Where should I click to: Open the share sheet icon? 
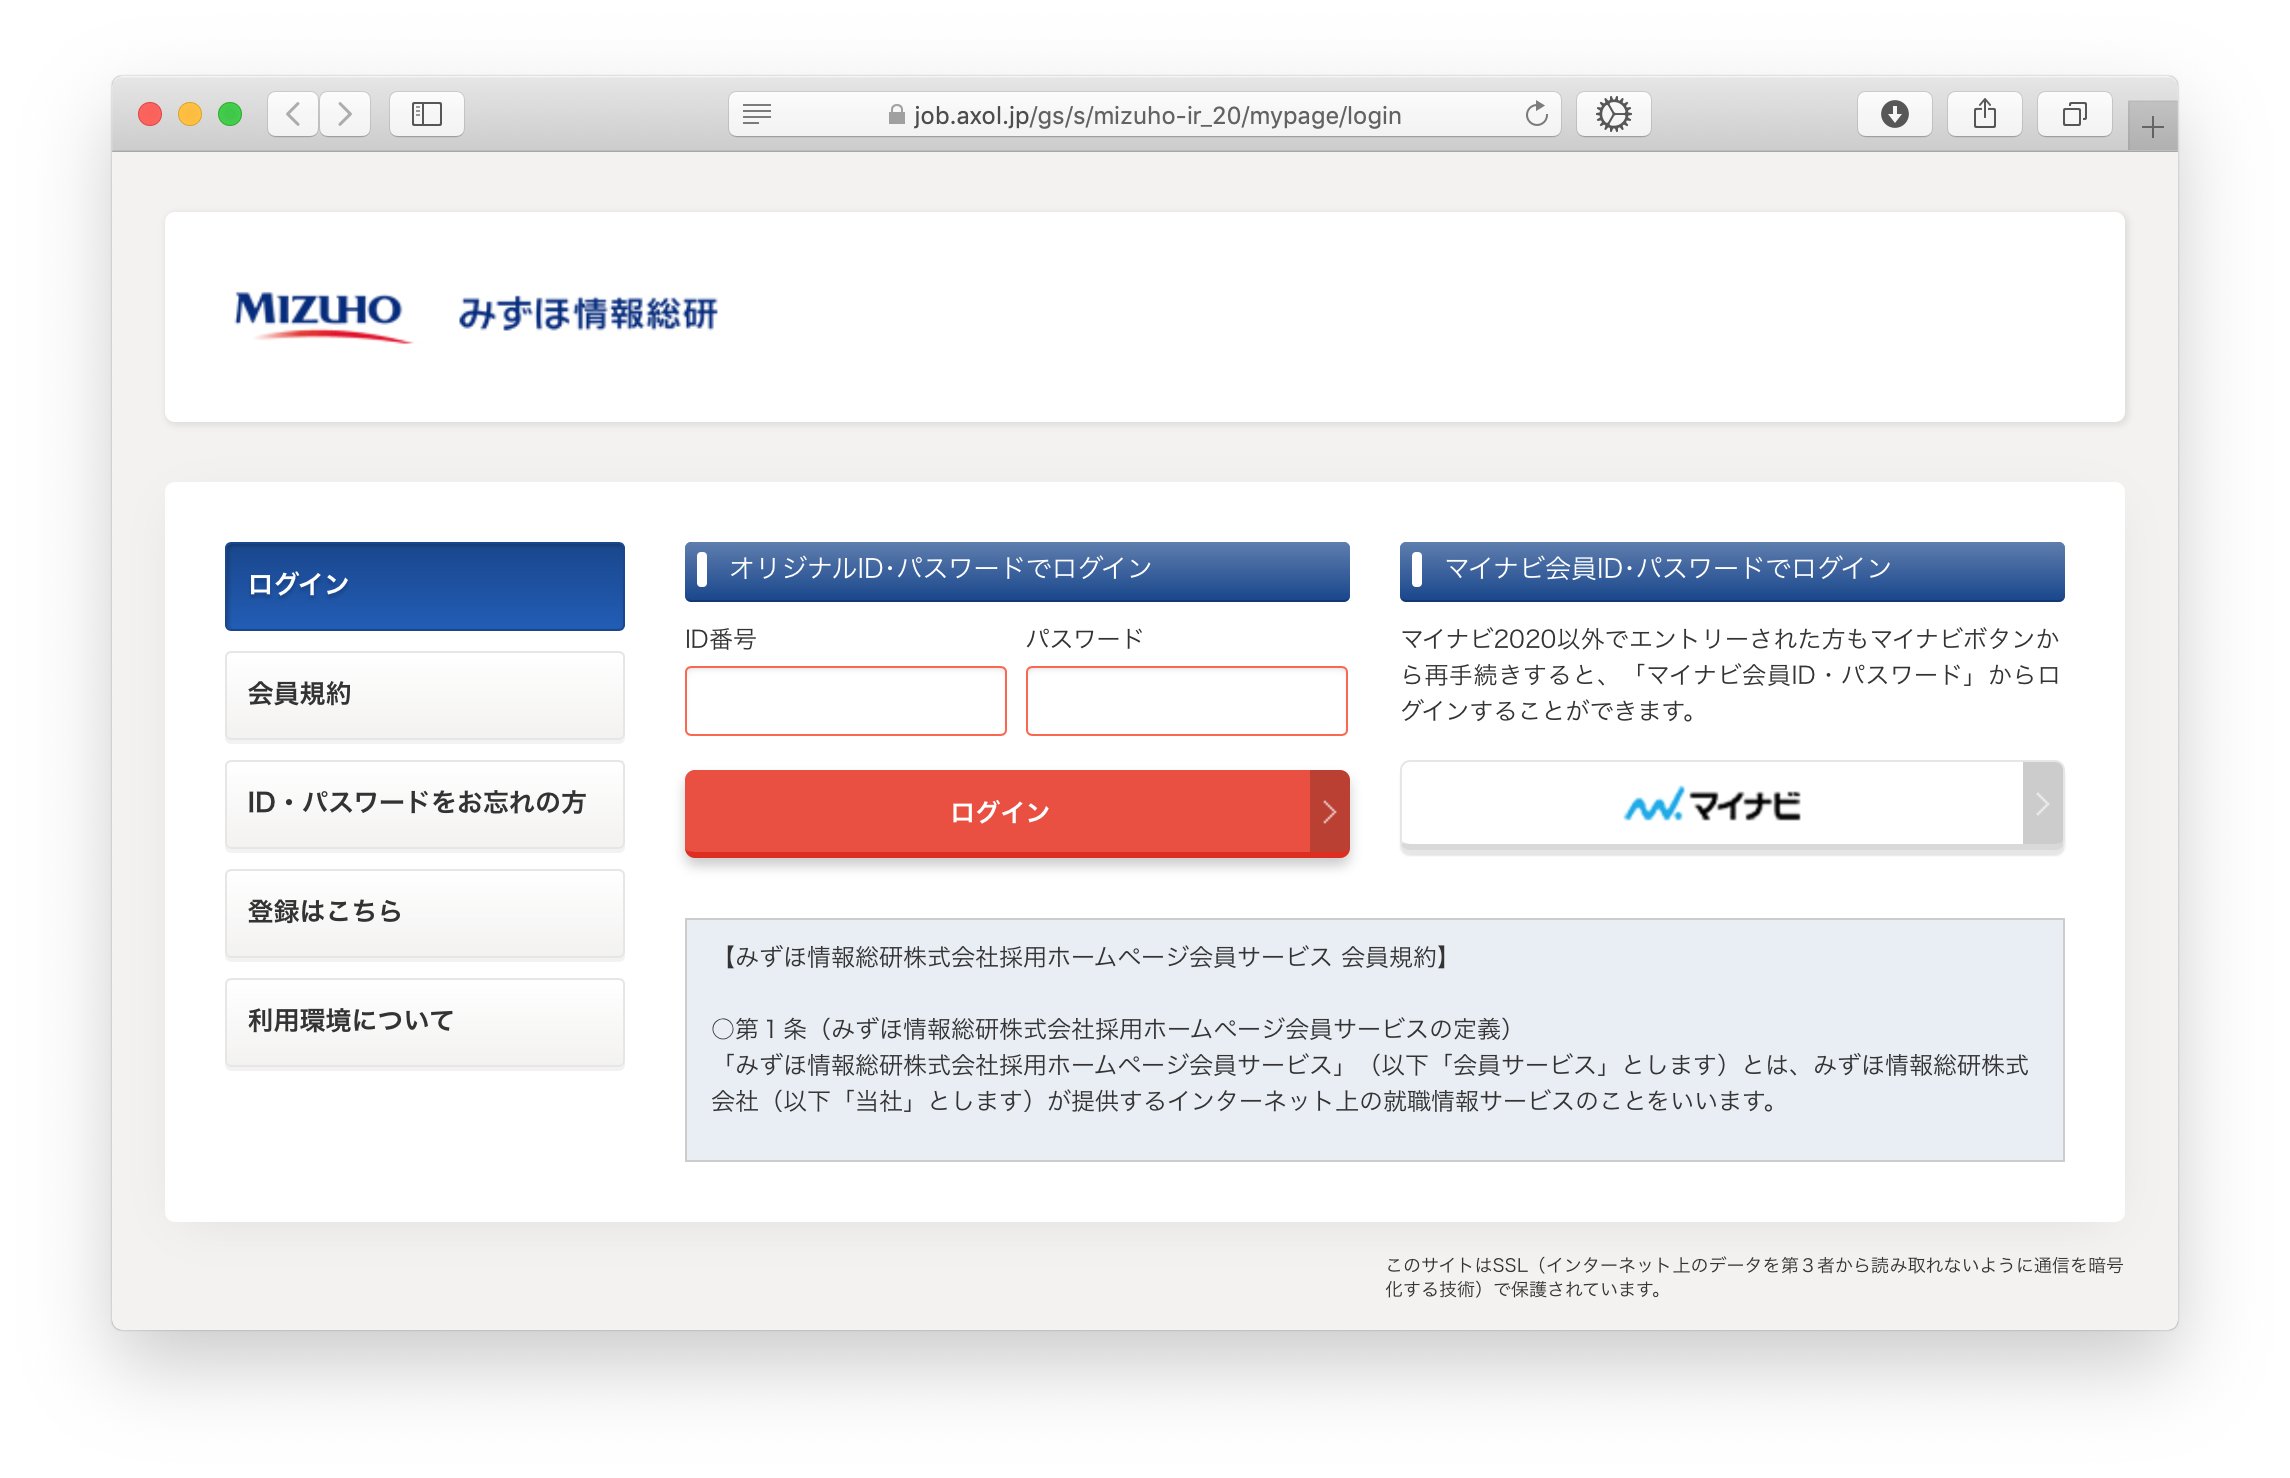1984,113
